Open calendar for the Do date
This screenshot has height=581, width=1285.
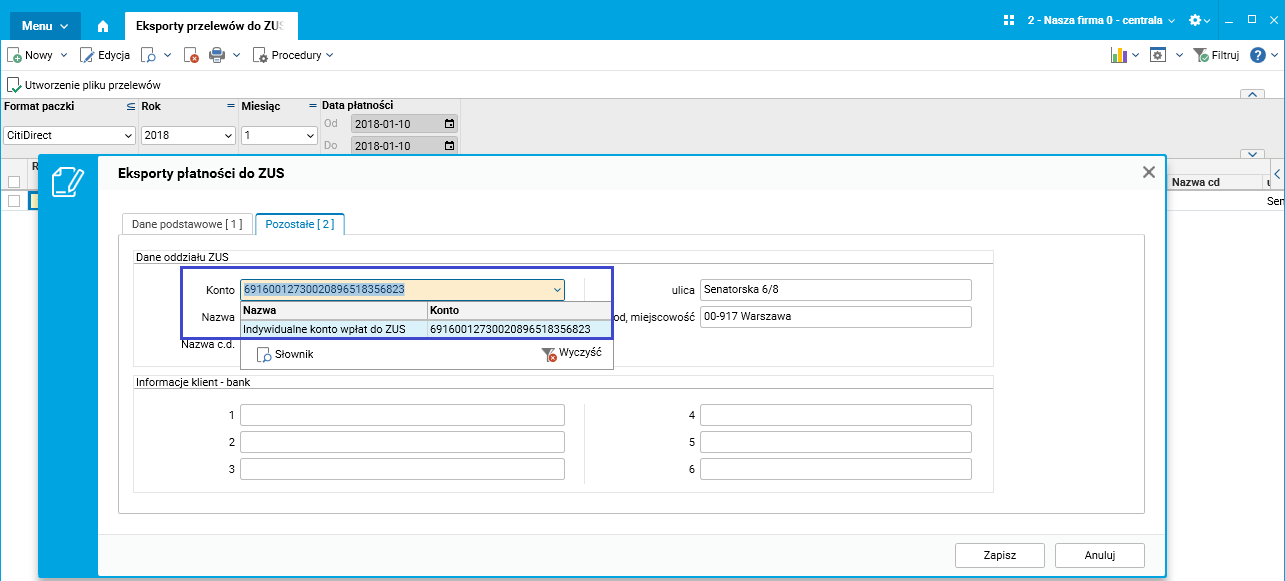[x=449, y=146]
